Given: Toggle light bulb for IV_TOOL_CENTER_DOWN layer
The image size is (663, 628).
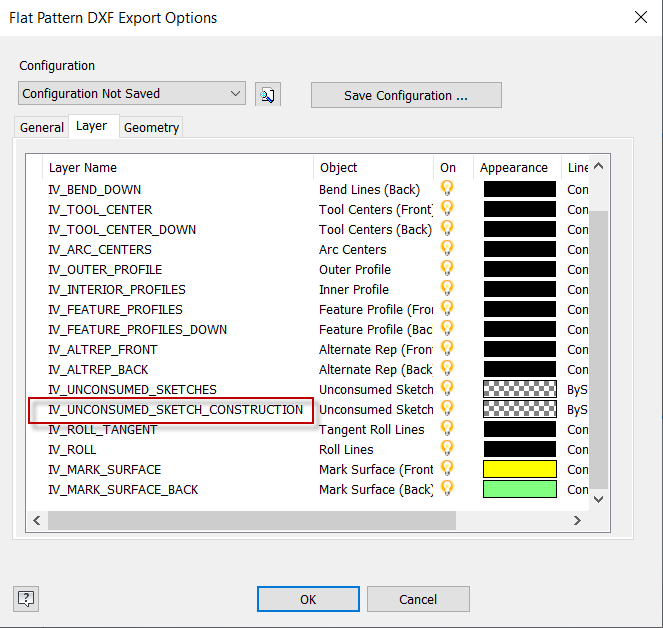Looking at the screenshot, I should click(x=447, y=228).
